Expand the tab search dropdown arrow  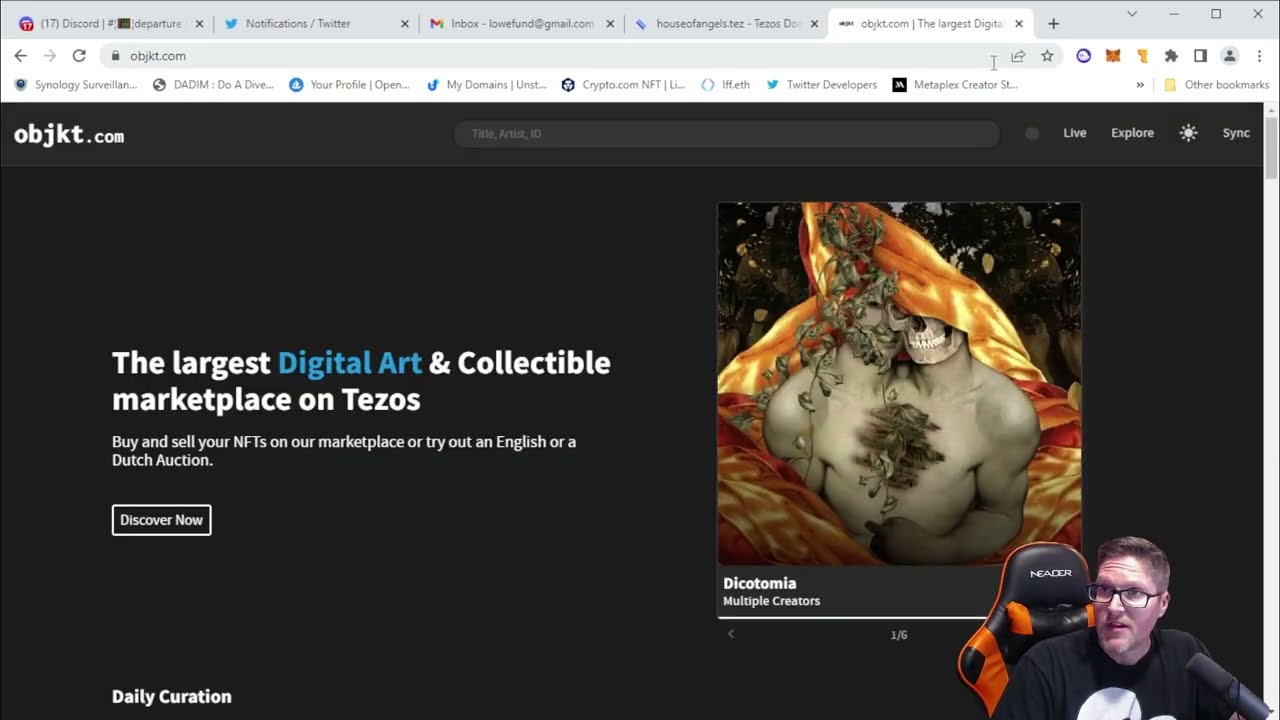tap(1132, 14)
